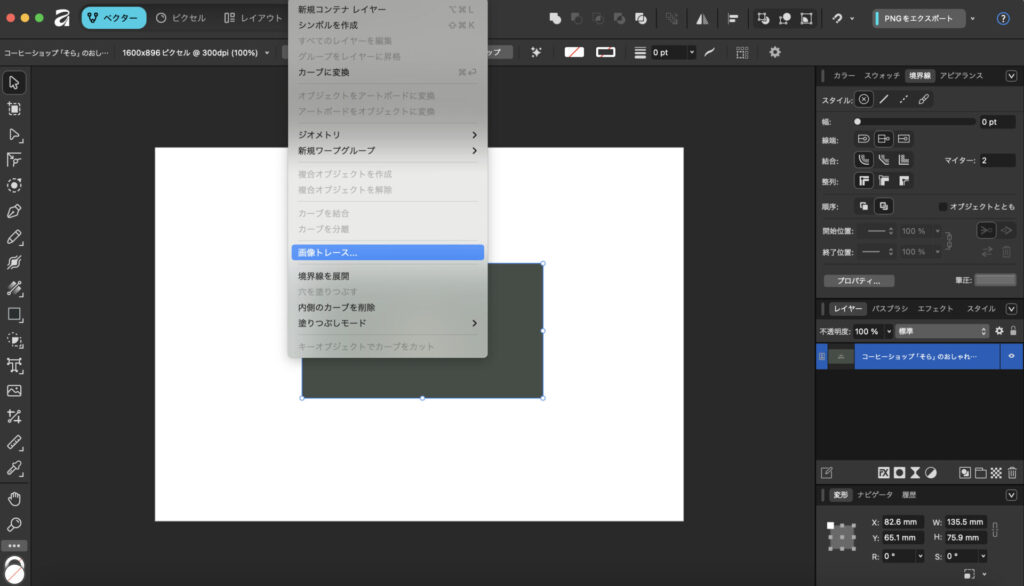Select the Move tool arrow icon
The width and height of the screenshot is (1024, 586).
point(14,82)
